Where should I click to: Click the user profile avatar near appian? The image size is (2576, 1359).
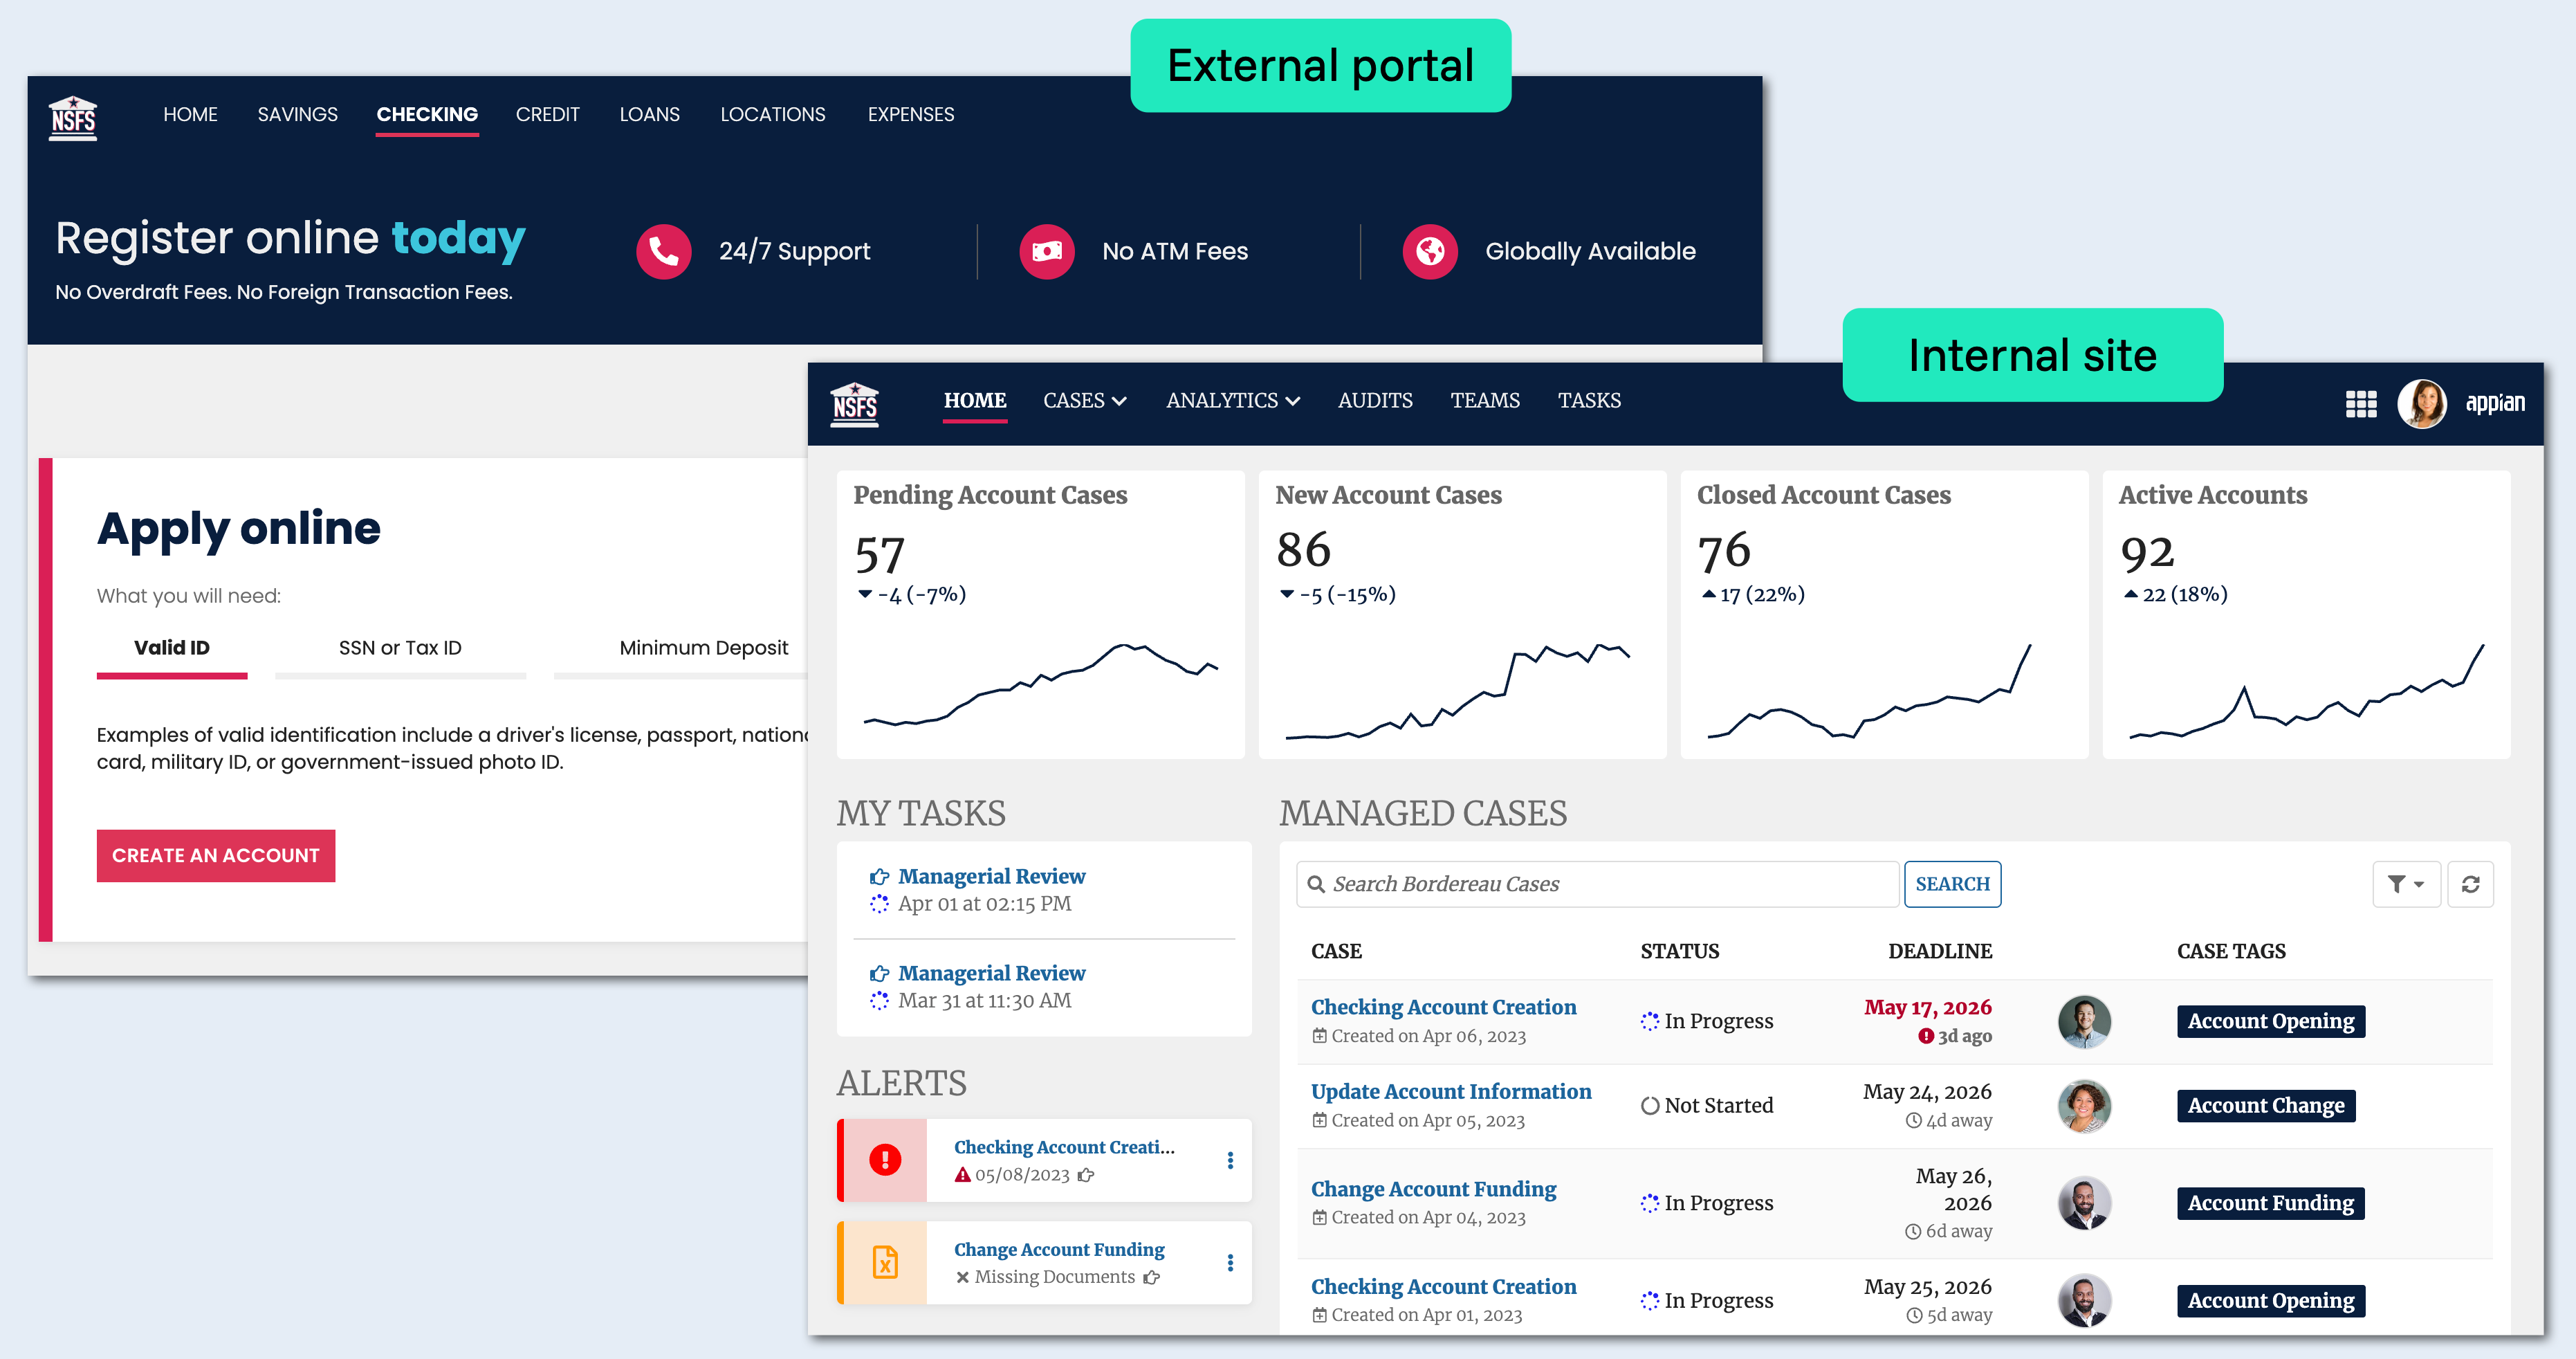[2421, 404]
